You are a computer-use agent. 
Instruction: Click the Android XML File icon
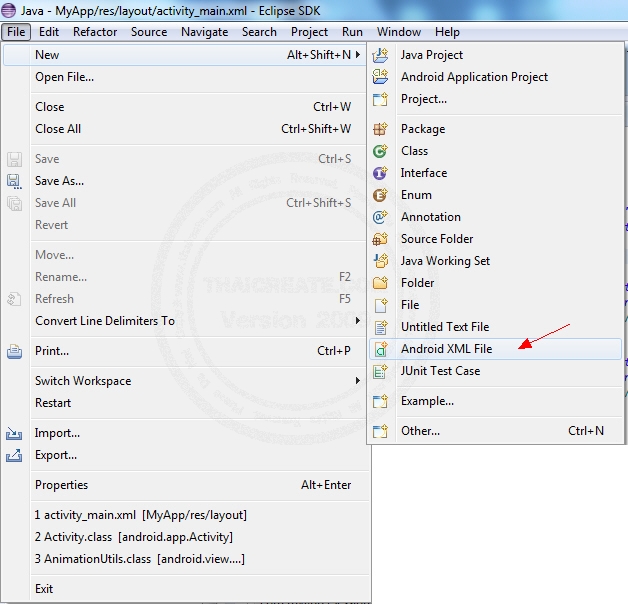point(380,349)
